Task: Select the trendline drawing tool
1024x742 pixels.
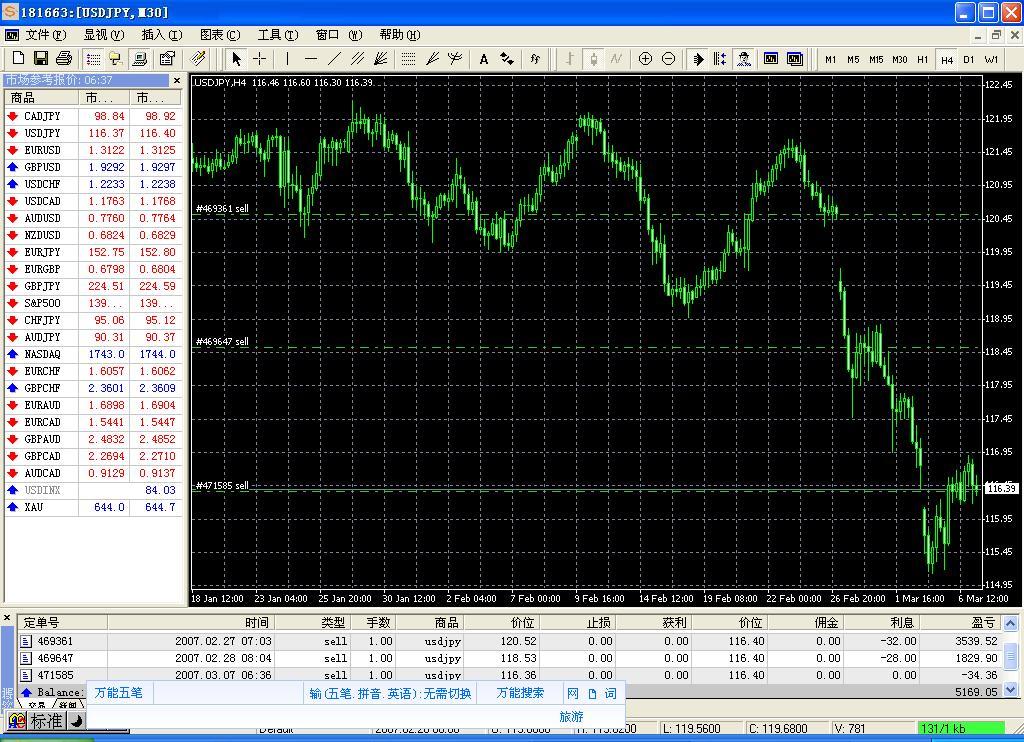Action: [x=334, y=59]
